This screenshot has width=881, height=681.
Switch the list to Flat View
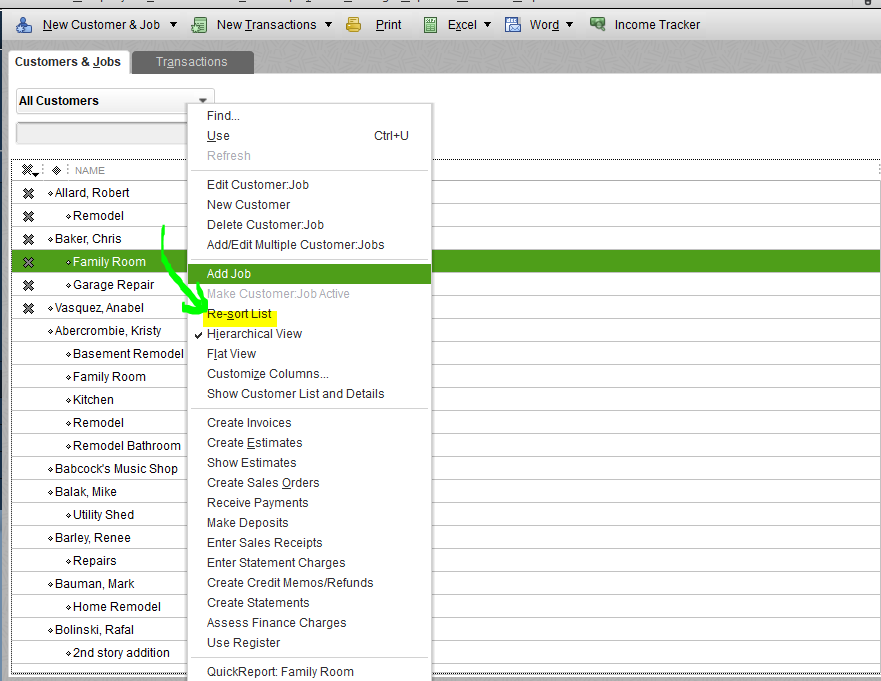click(x=231, y=353)
